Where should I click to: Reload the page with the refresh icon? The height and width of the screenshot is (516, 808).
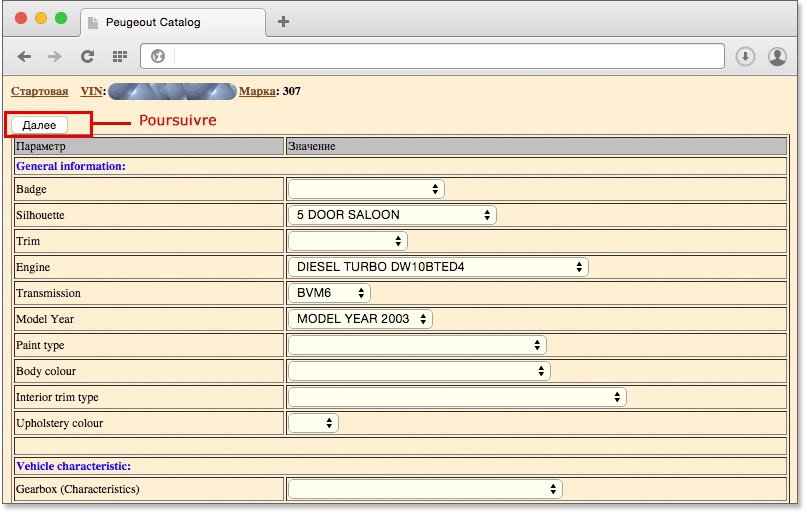[x=87, y=56]
